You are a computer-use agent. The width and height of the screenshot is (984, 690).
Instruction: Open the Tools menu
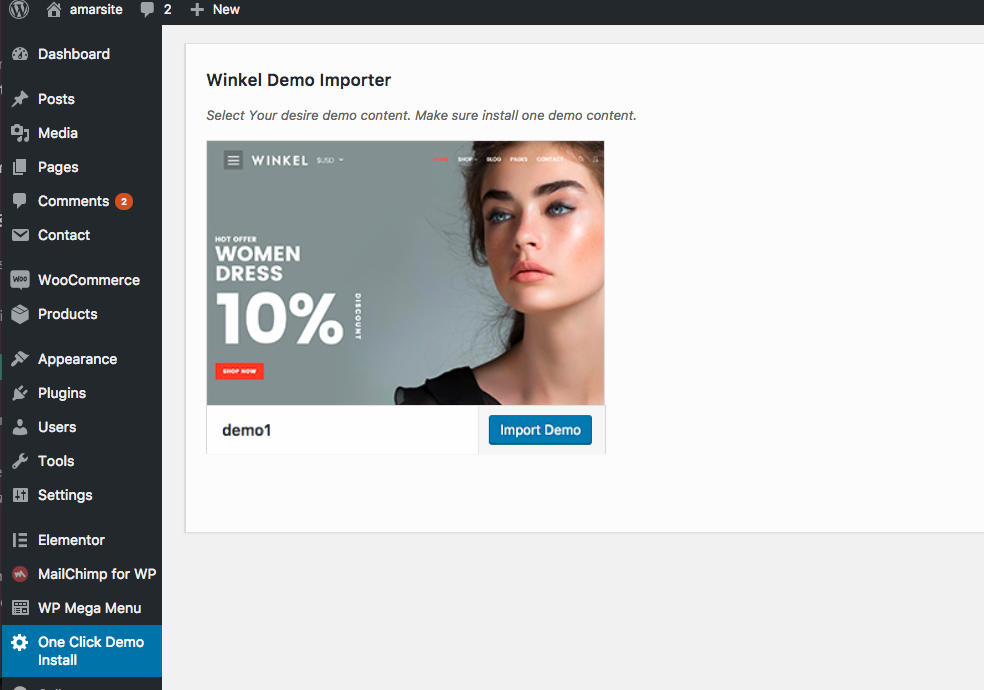[x=56, y=461]
